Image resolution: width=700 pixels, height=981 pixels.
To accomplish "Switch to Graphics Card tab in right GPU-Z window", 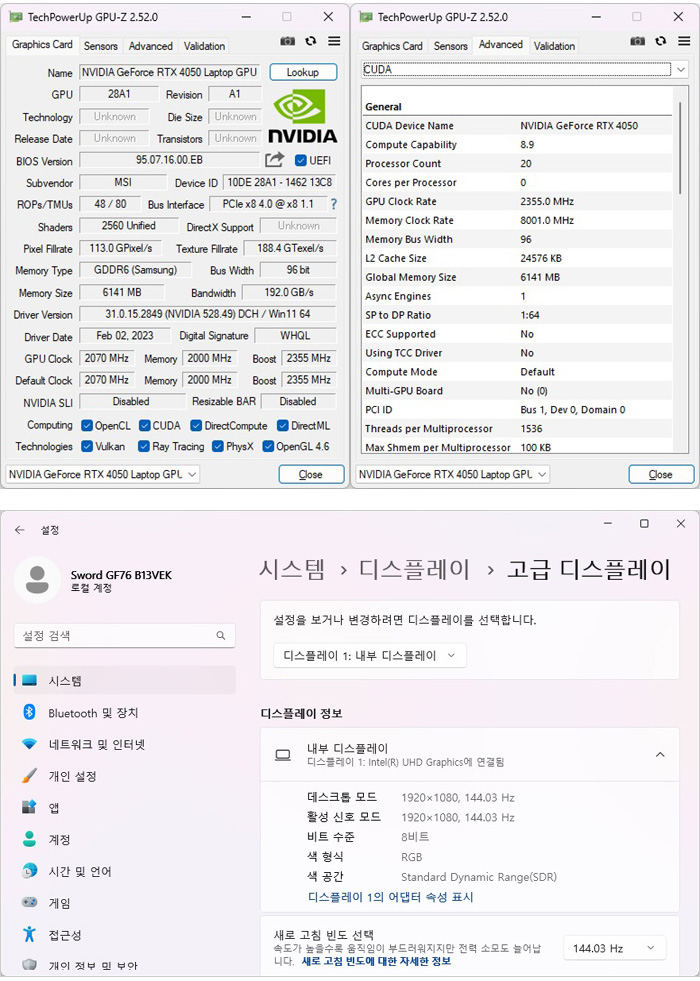I will pos(392,46).
